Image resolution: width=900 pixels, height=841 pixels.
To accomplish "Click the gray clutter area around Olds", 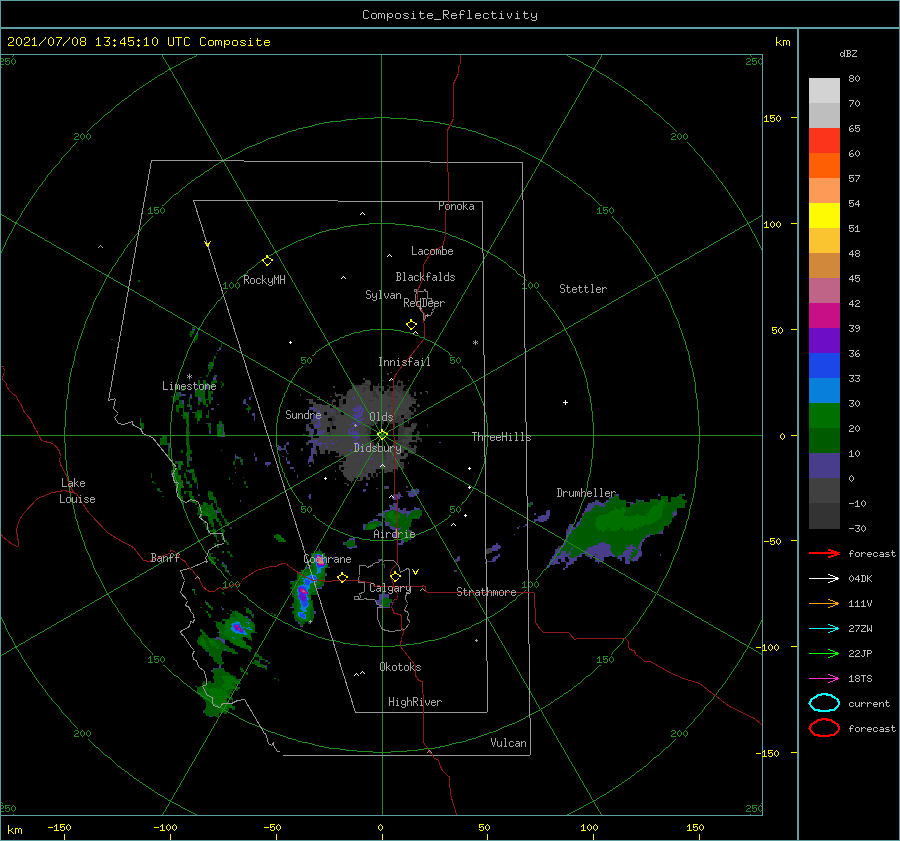I will coord(367,429).
